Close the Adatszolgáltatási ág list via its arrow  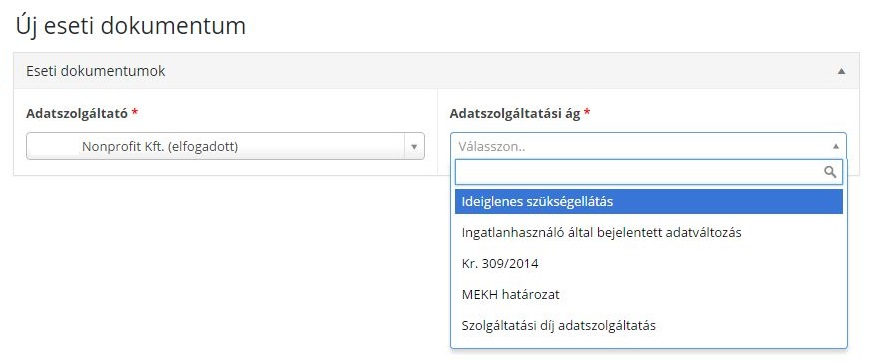[x=836, y=146]
